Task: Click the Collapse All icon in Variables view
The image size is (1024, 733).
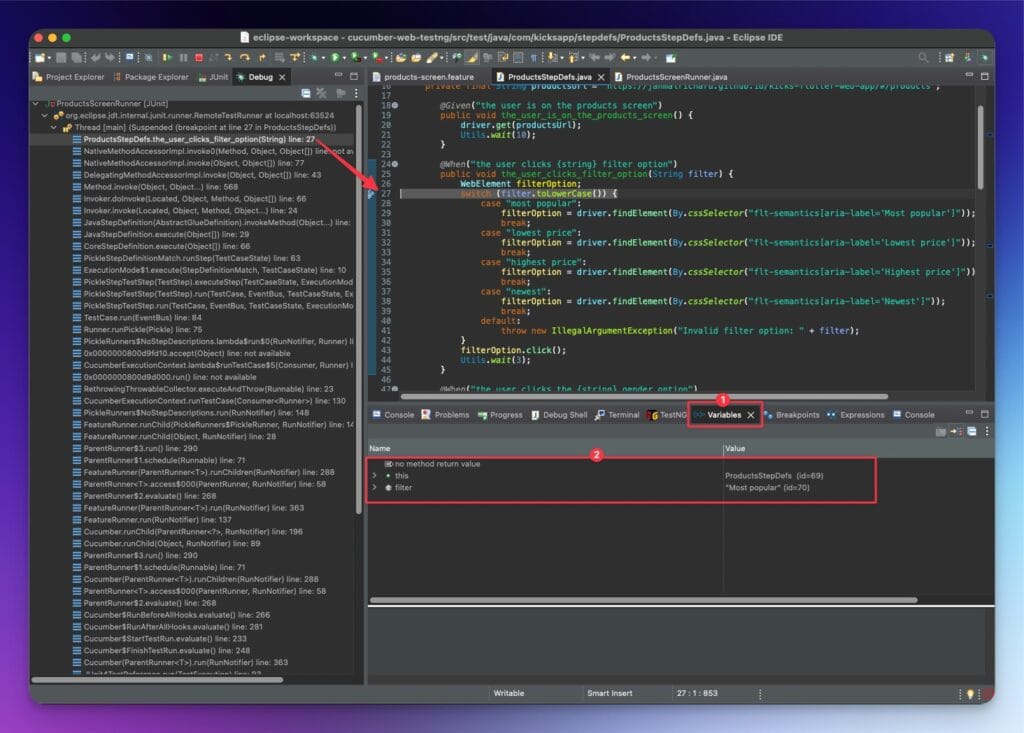Action: 972,431
